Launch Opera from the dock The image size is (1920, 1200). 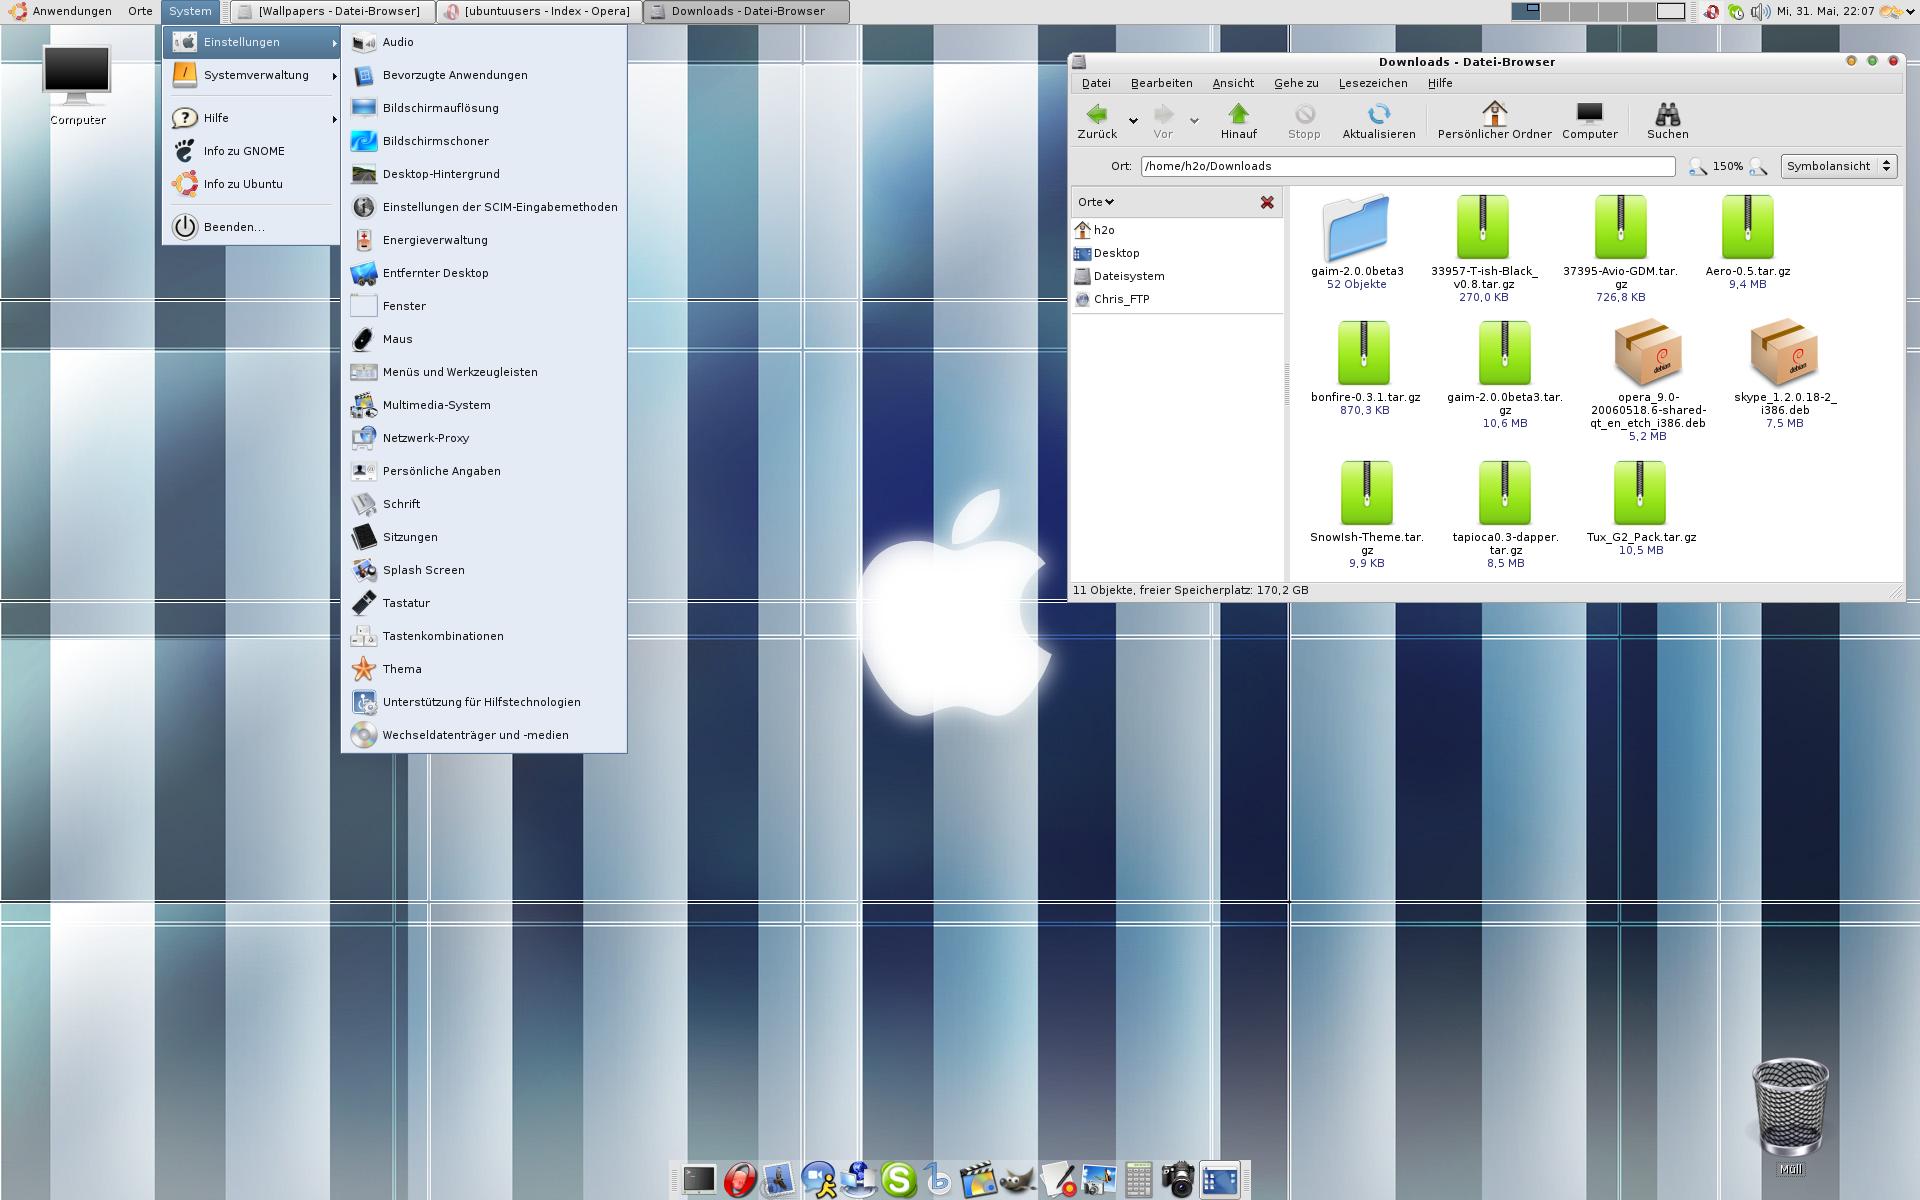pos(739,1180)
